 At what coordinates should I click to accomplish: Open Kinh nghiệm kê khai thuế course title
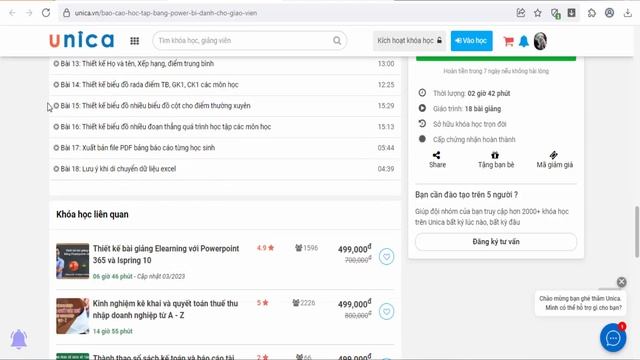coord(165,309)
